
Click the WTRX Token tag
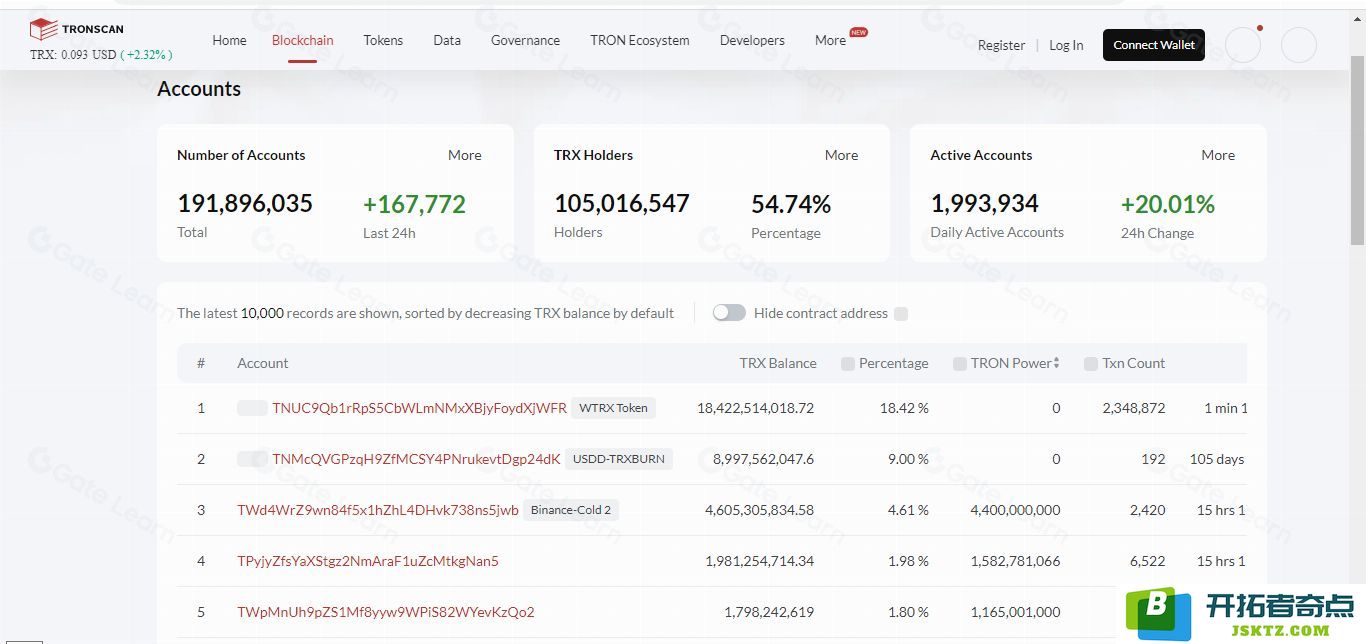[614, 408]
